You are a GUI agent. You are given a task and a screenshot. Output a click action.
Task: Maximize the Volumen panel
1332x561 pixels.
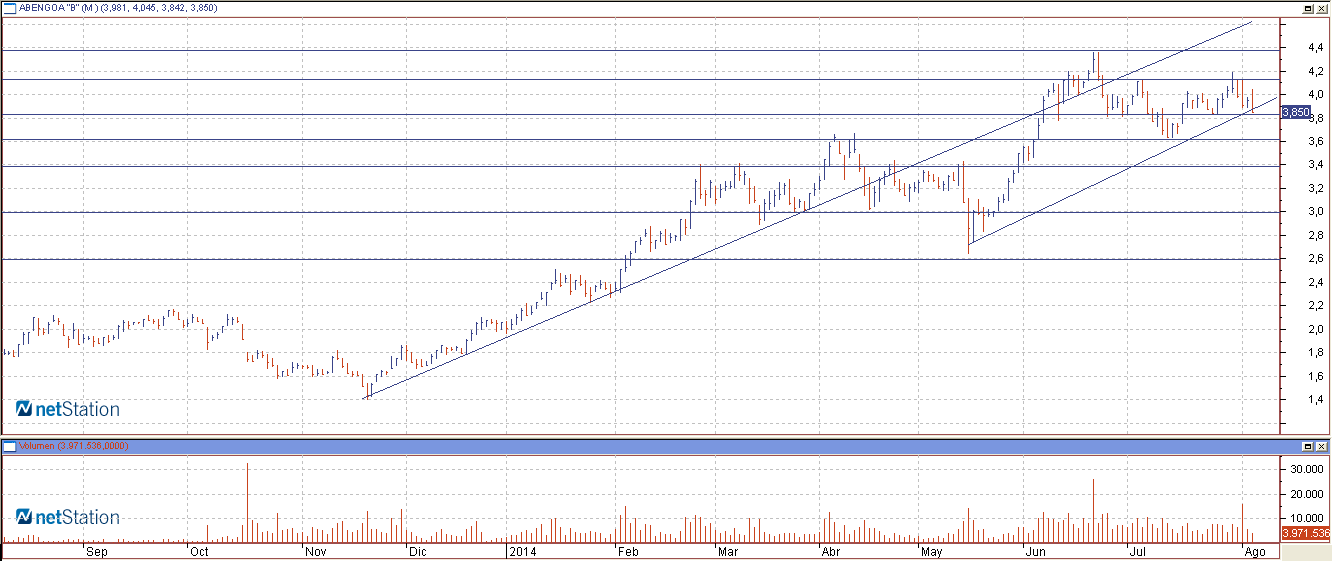pos(1308,445)
